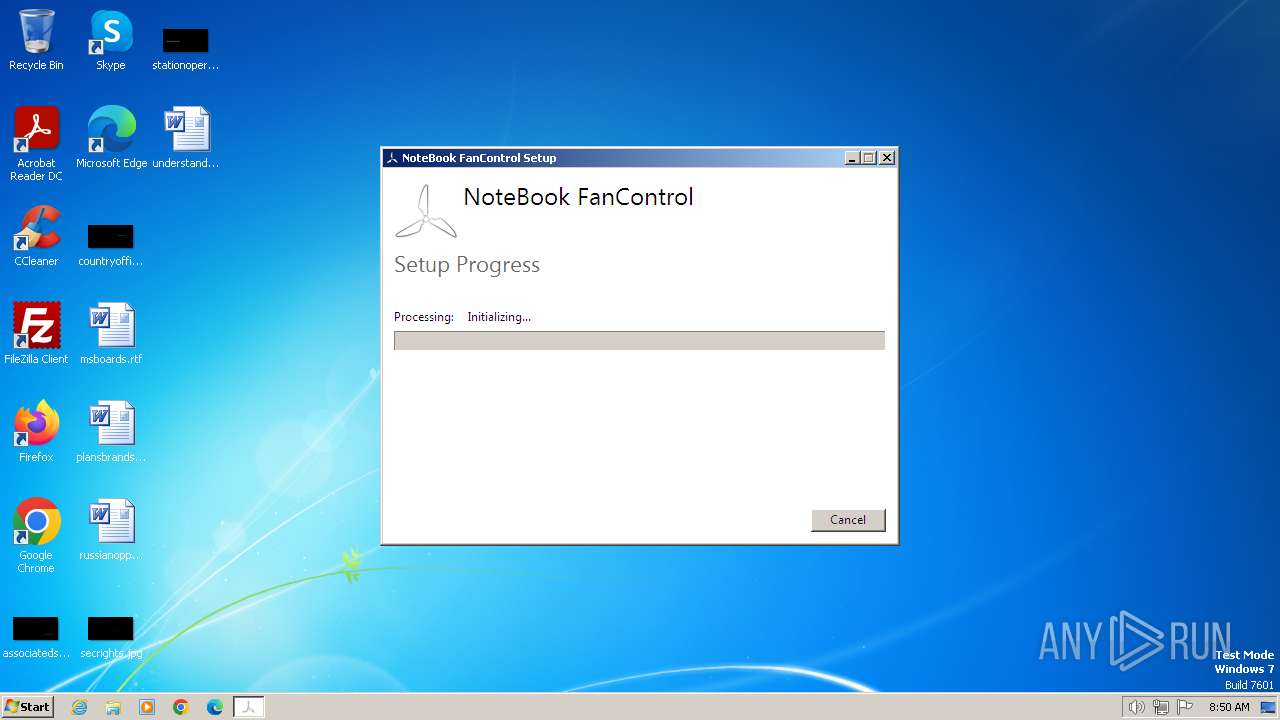Open the Windows Start menu
This screenshot has width=1280, height=720.
[x=28, y=707]
